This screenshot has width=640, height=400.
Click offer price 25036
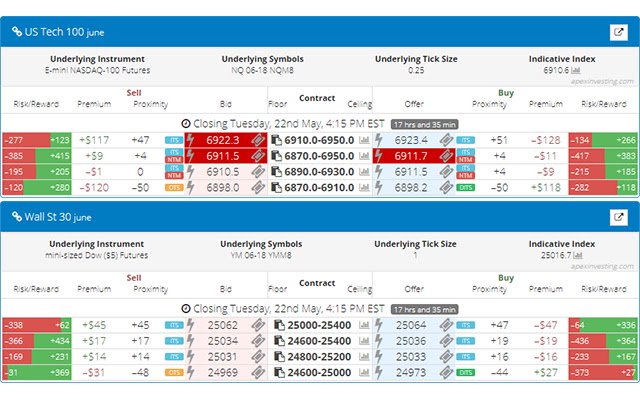click(411, 341)
